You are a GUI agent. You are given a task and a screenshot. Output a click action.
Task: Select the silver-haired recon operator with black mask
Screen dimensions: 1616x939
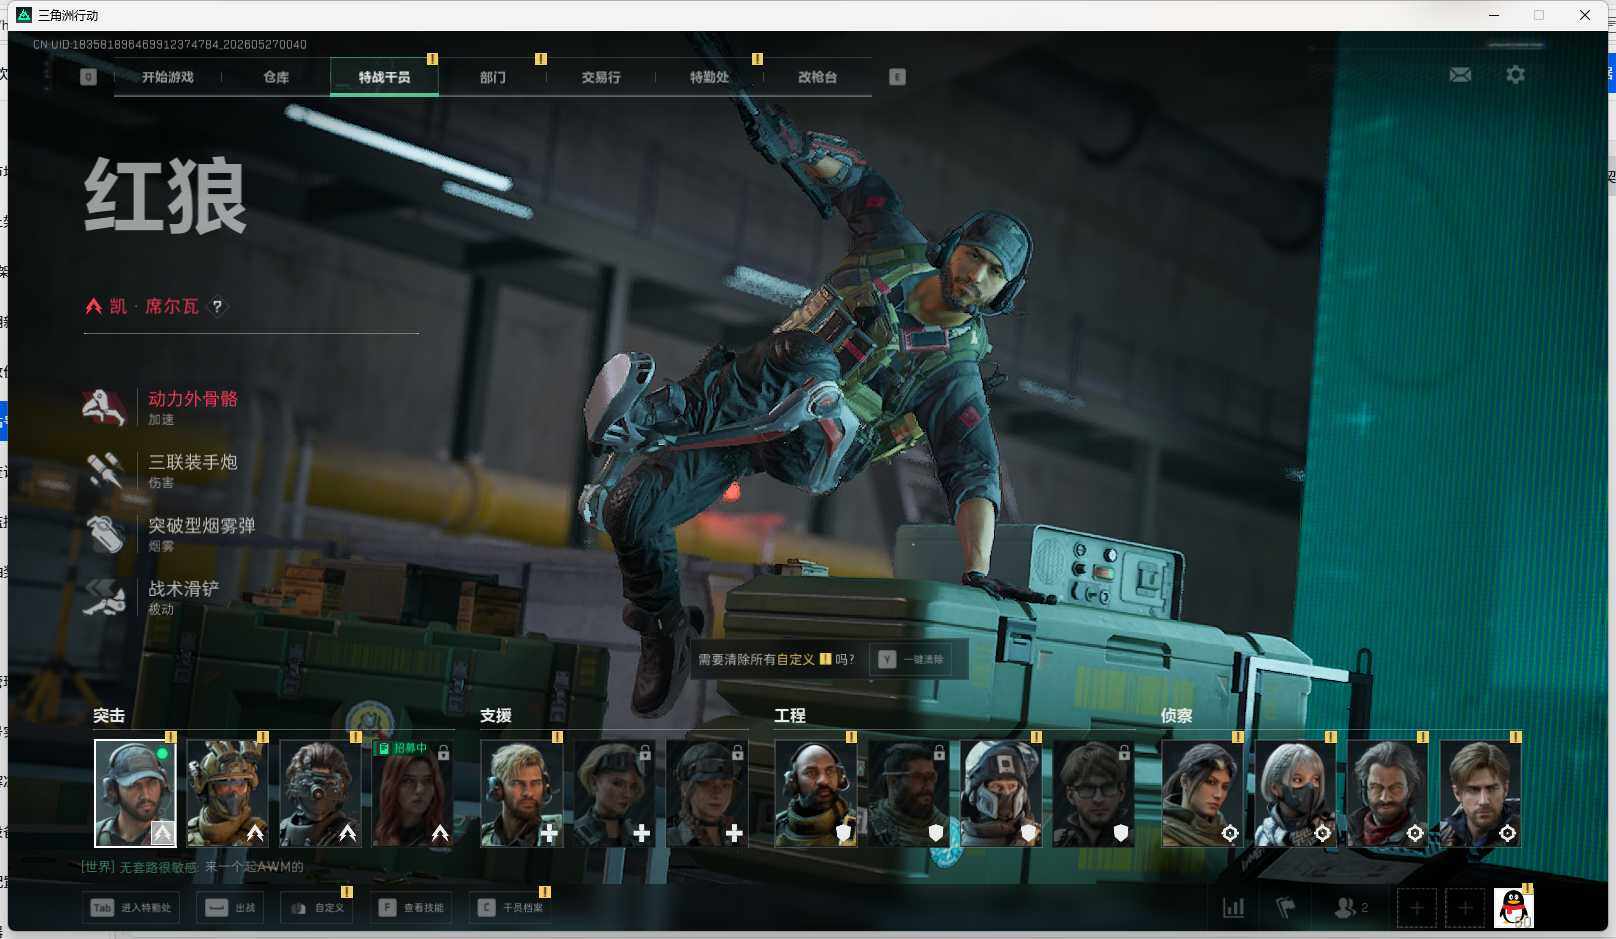1295,793
